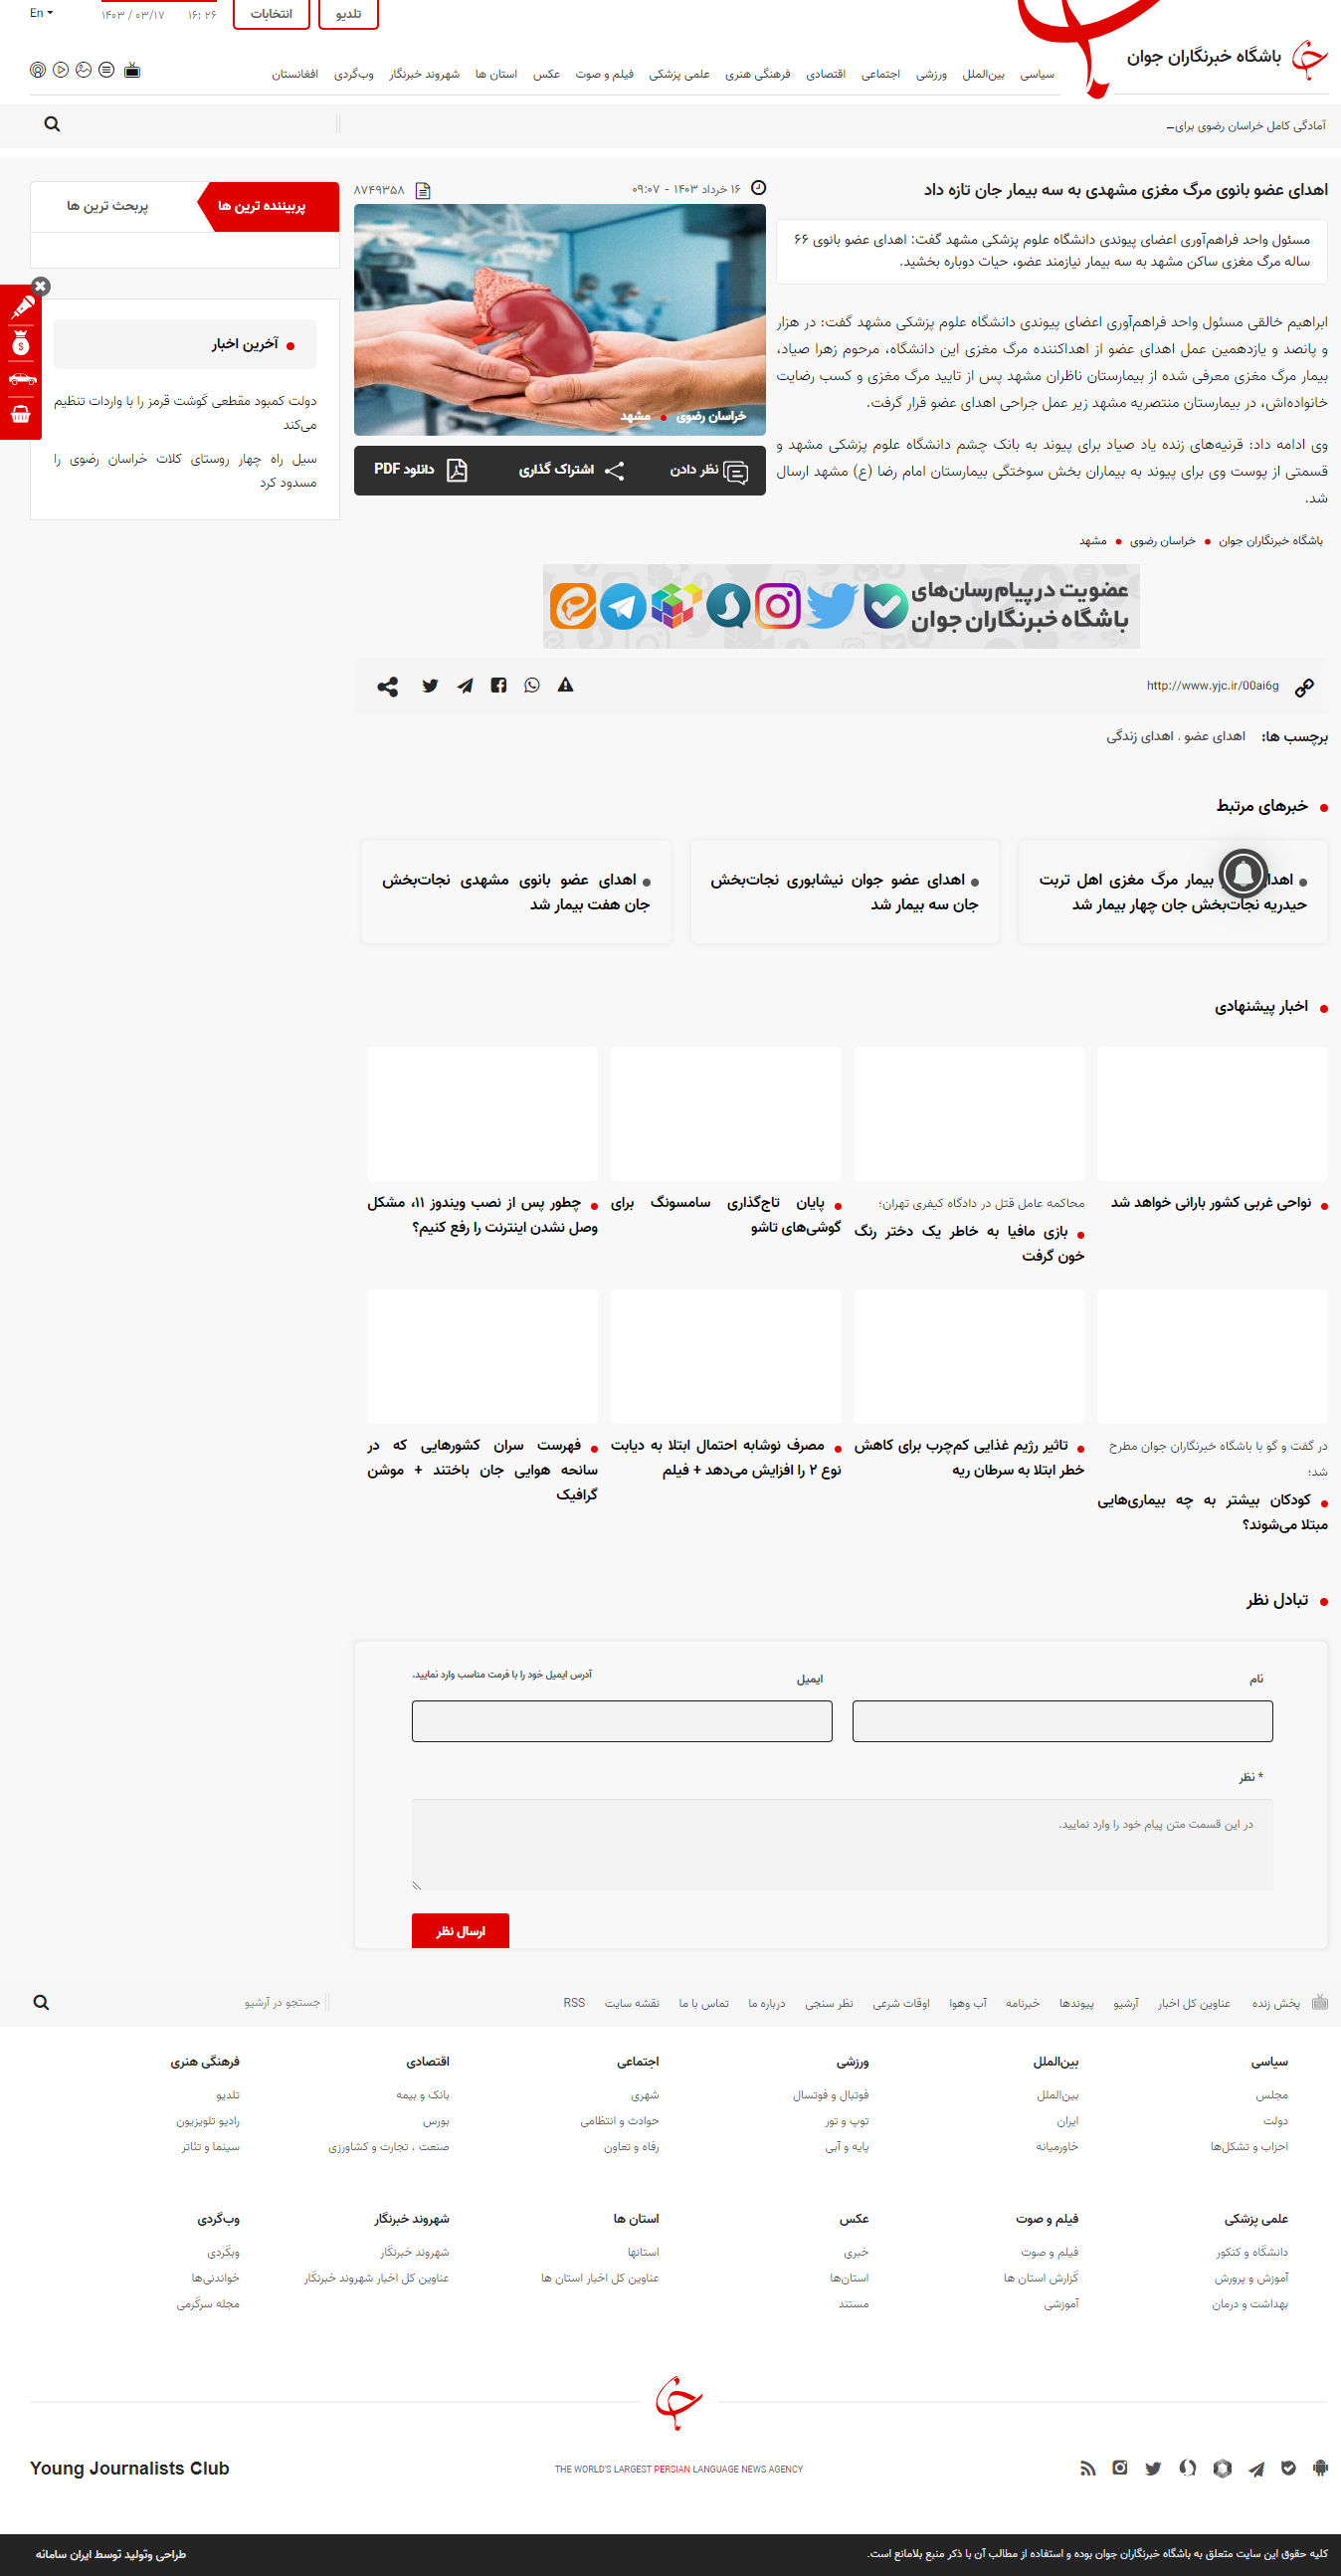
Task: Select the پربحث ترین ها tab
Action: point(108,206)
